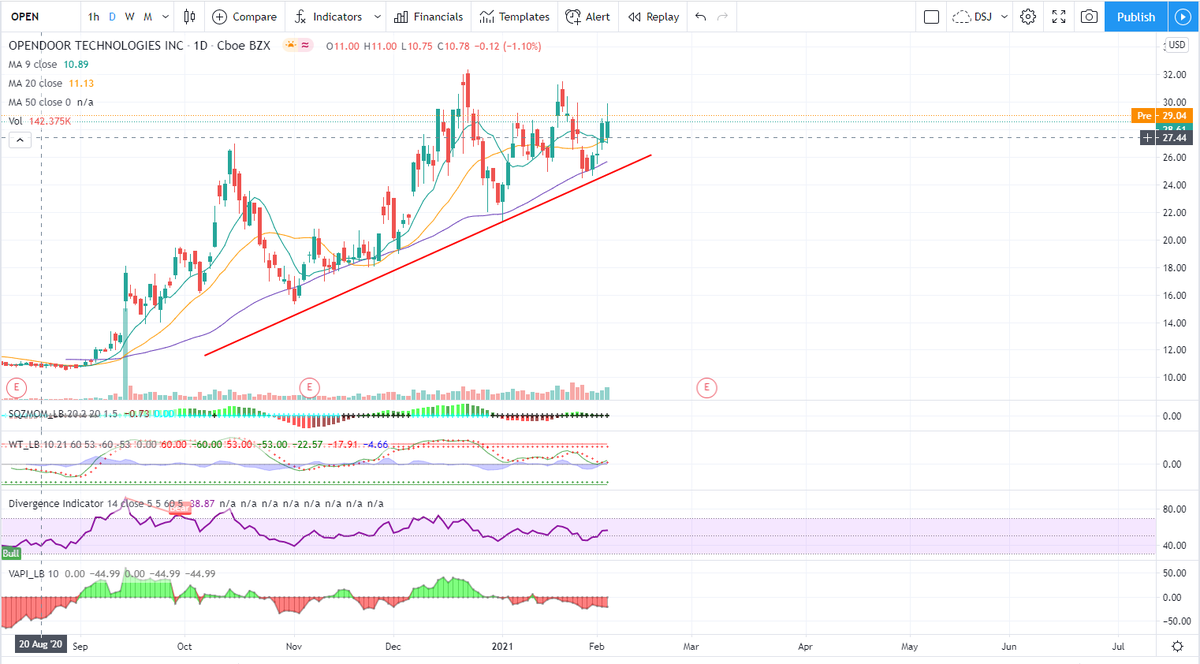This screenshot has width=1200, height=664.
Task: Open chart settings gear in toolbar
Action: [x=1028, y=17]
